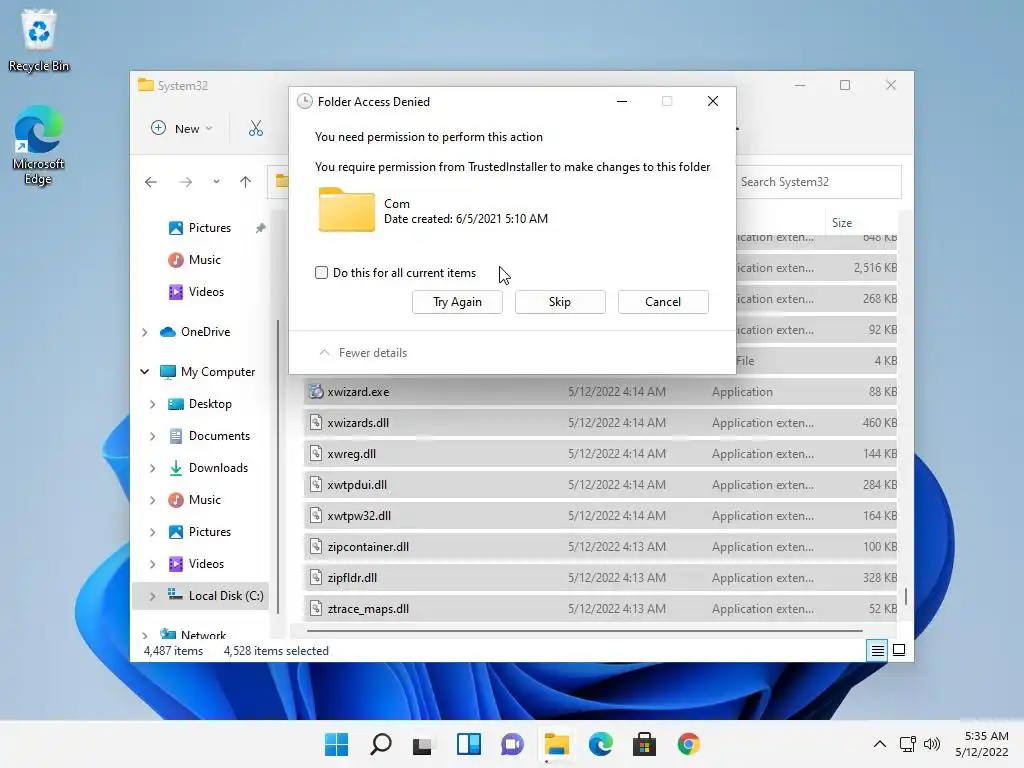Collapse the Fewer details section
1024x768 pixels.
pyautogui.click(x=363, y=353)
